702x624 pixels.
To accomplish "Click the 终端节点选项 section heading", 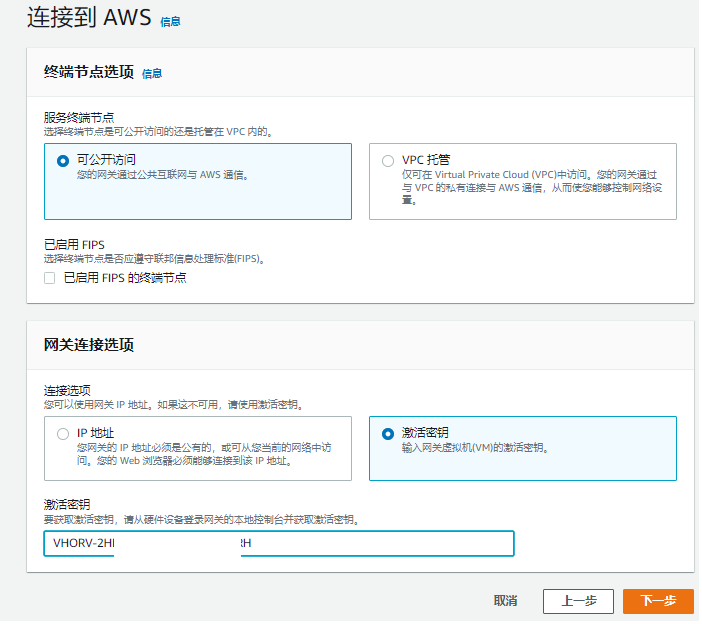I will point(89,72).
